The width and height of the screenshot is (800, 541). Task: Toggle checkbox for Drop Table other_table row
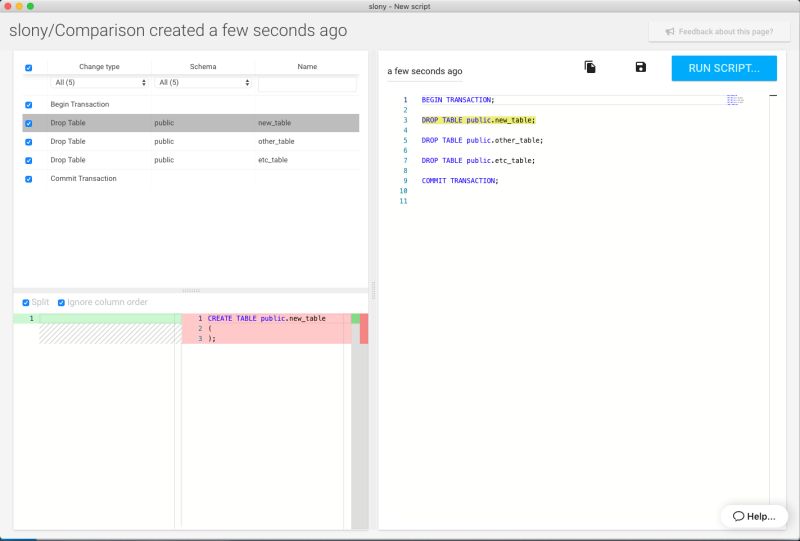pyautogui.click(x=29, y=142)
